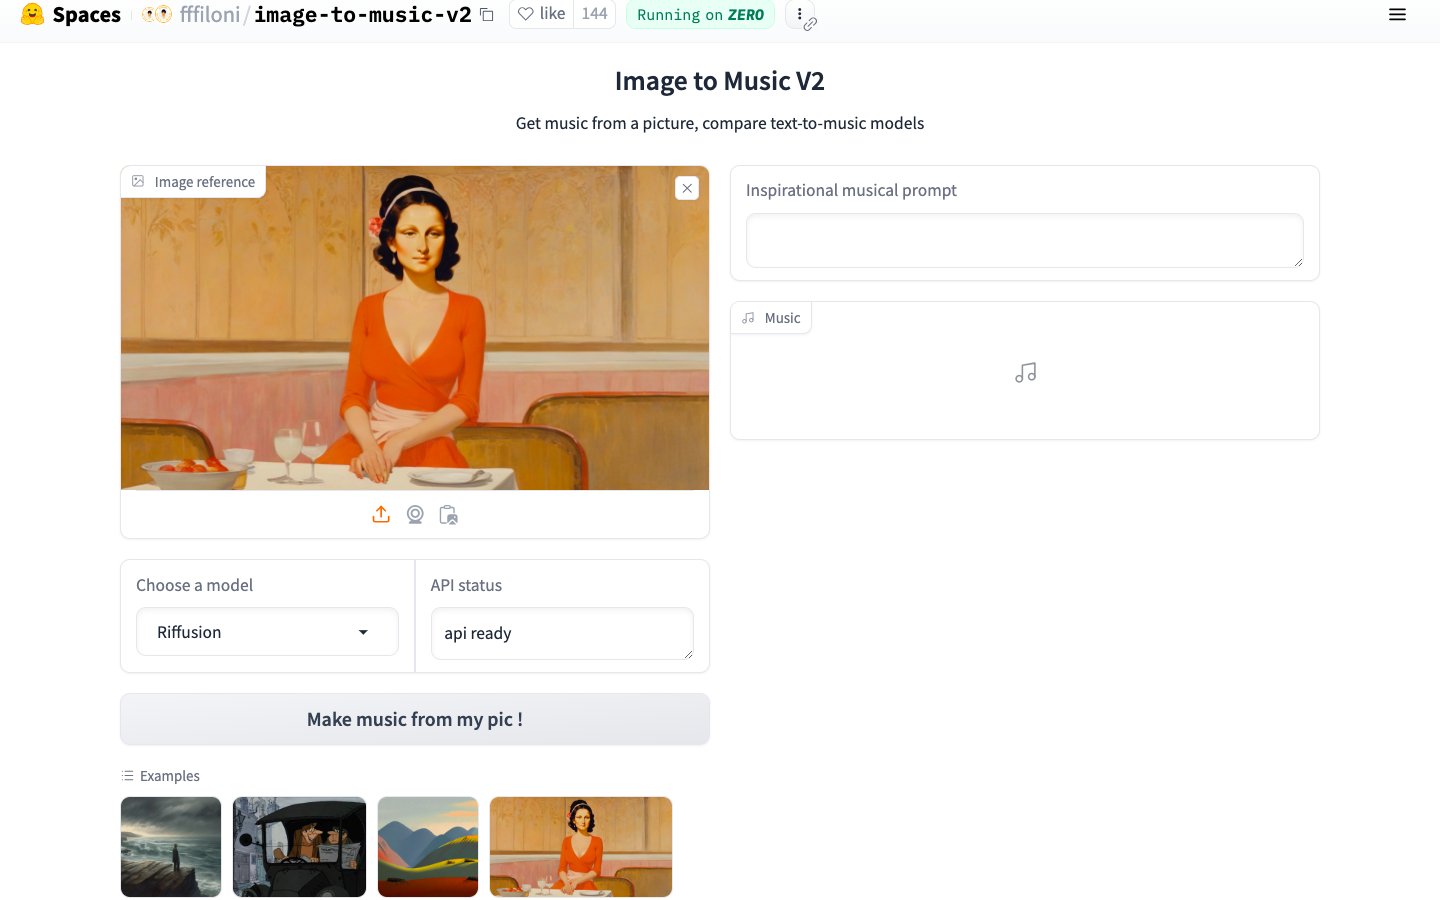
Task: Click the webcam capture icon
Action: click(x=415, y=514)
